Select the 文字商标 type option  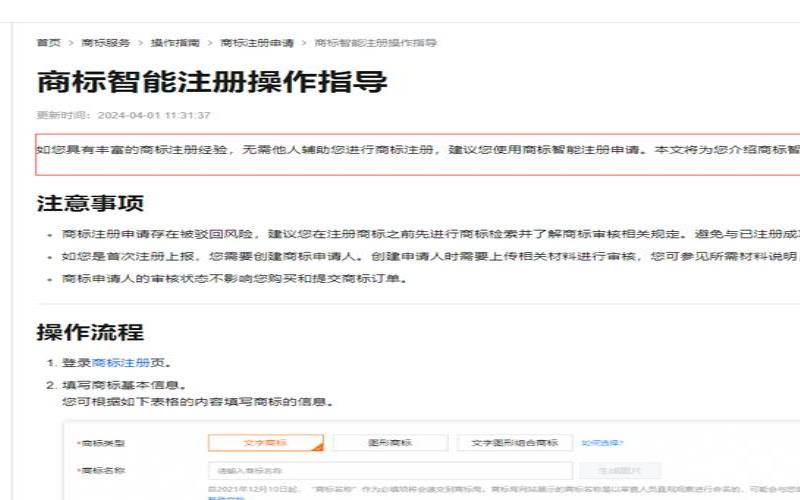click(x=266, y=443)
